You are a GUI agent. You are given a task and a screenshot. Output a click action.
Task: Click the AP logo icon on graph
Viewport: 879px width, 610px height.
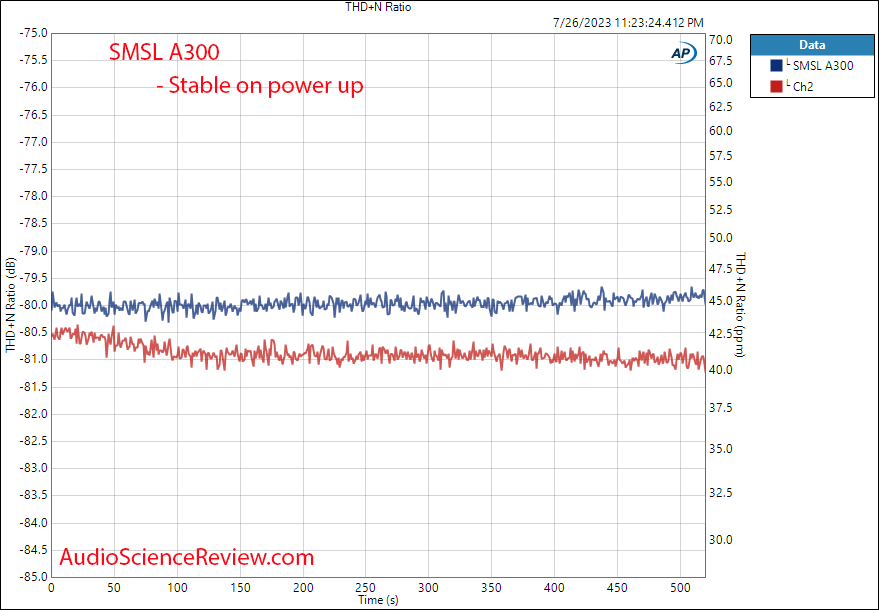coord(684,54)
